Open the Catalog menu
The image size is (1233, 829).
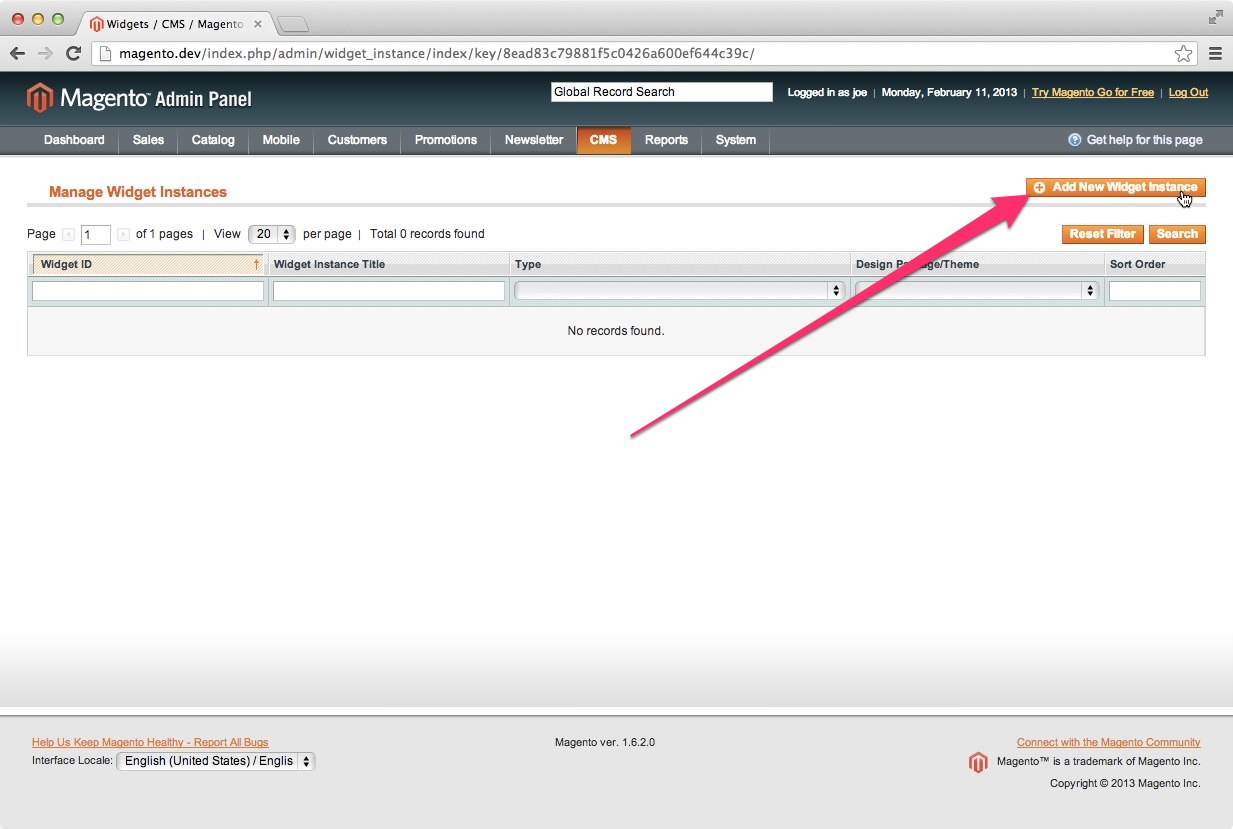click(x=213, y=140)
